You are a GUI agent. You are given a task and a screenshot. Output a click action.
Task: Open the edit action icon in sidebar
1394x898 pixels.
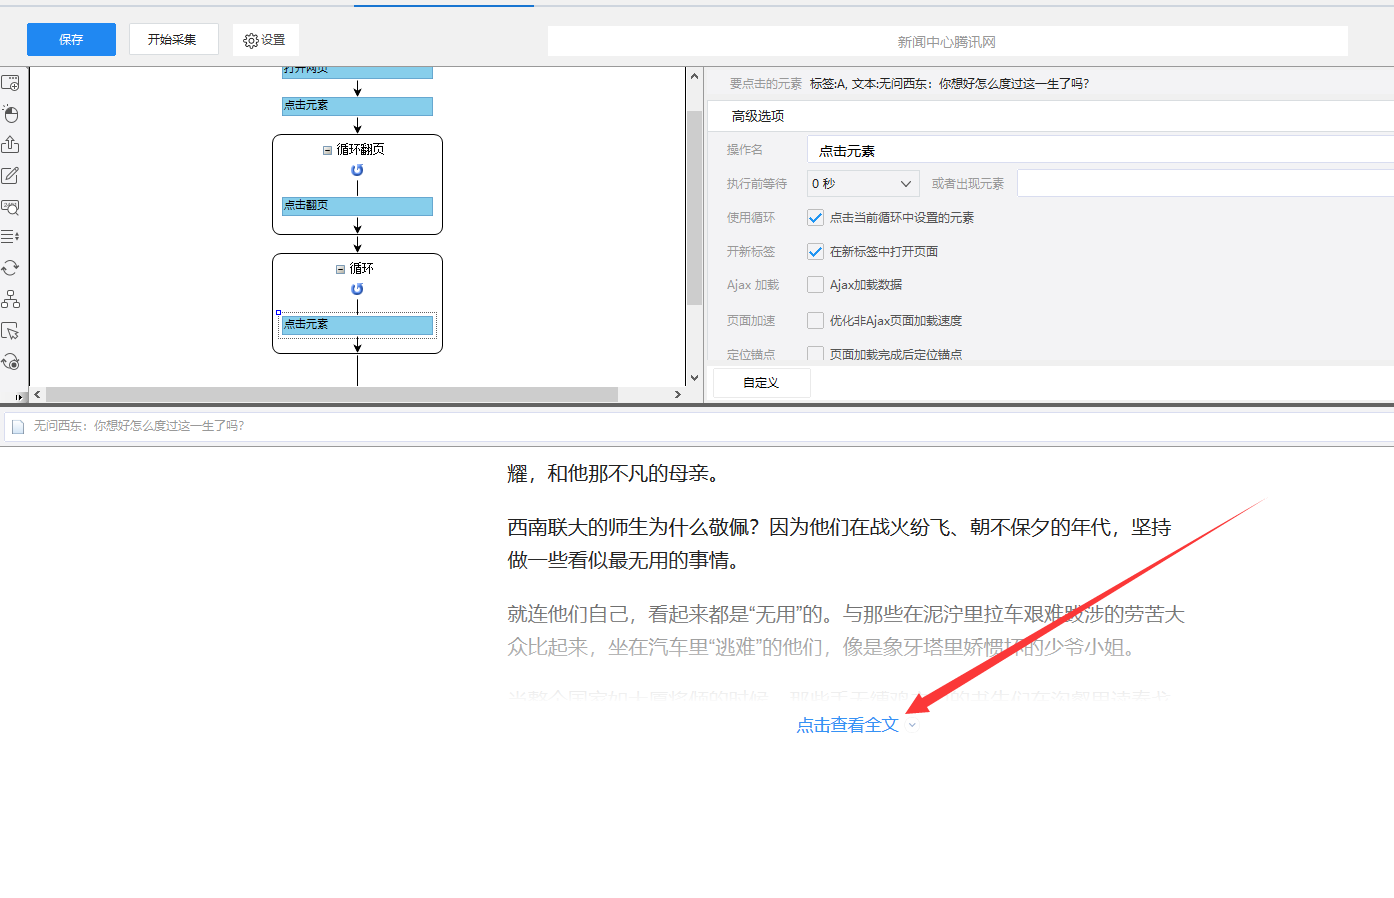[x=11, y=175]
